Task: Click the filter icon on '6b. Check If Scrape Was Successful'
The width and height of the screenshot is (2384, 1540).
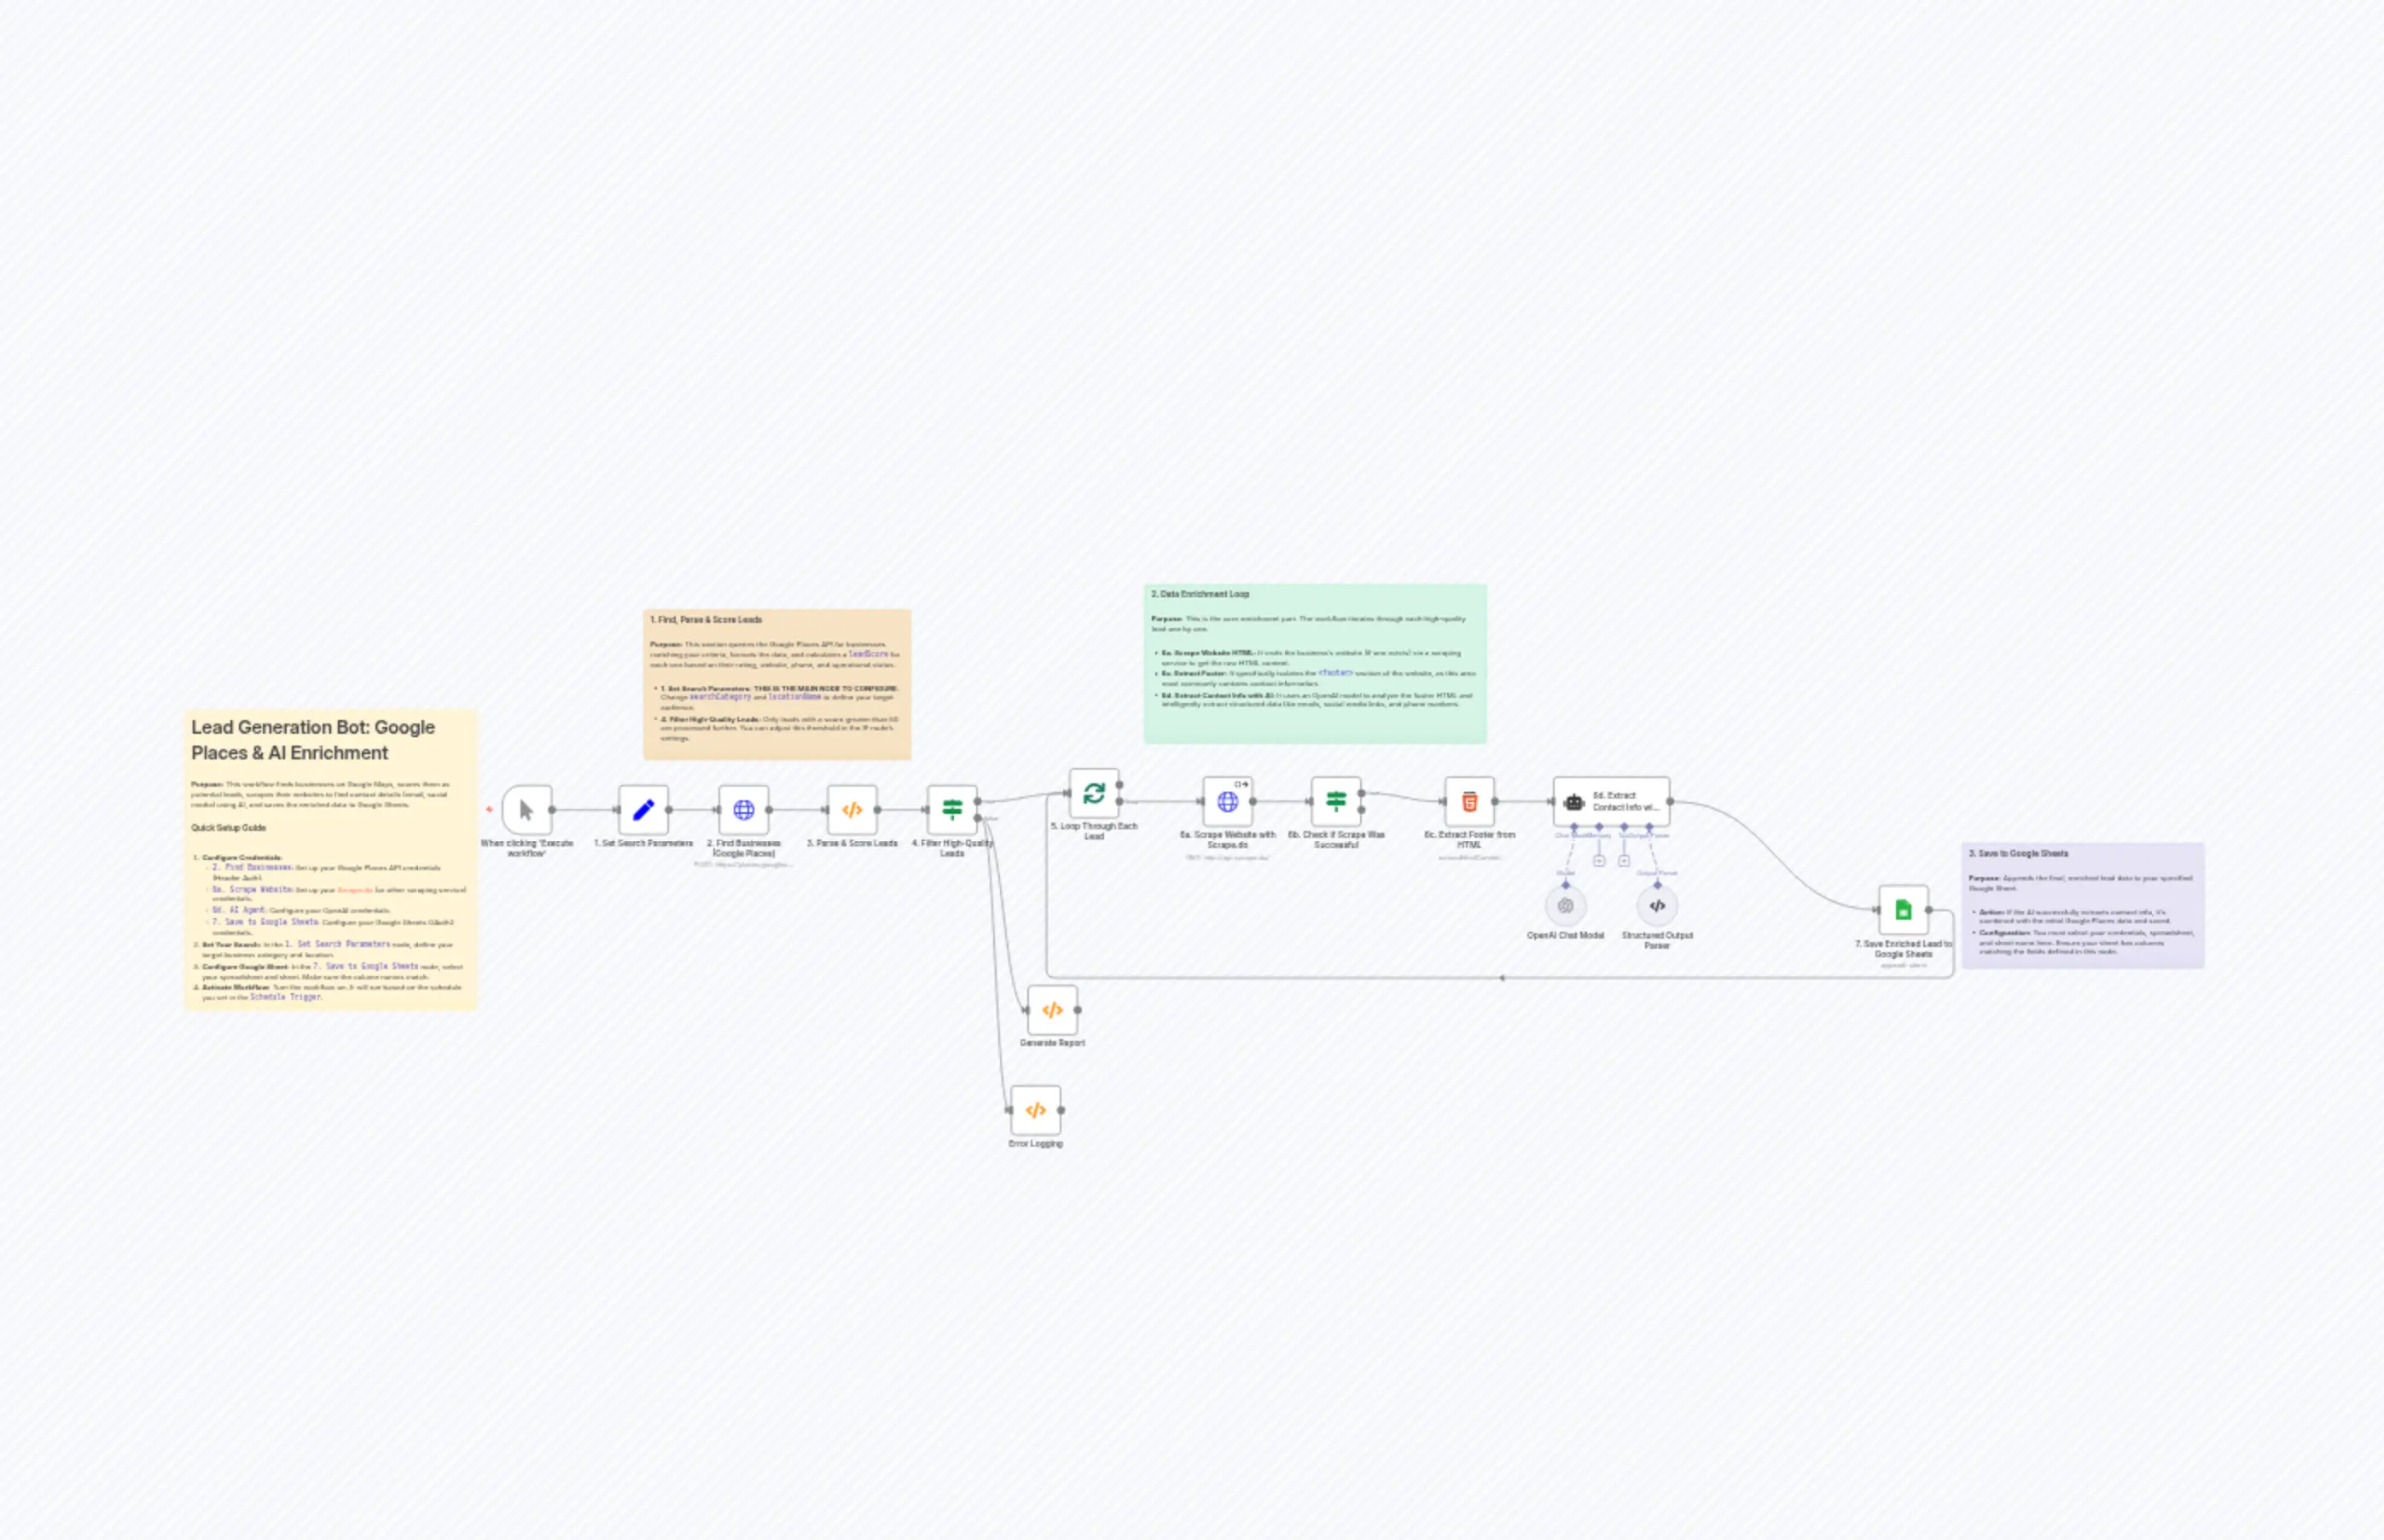Action: 1337,800
